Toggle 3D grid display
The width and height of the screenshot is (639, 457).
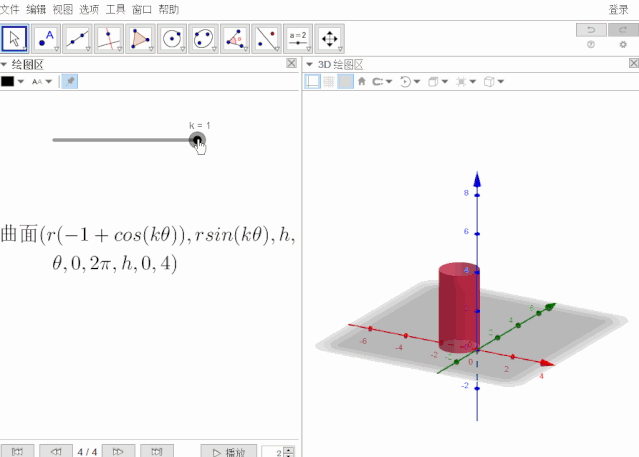329,82
